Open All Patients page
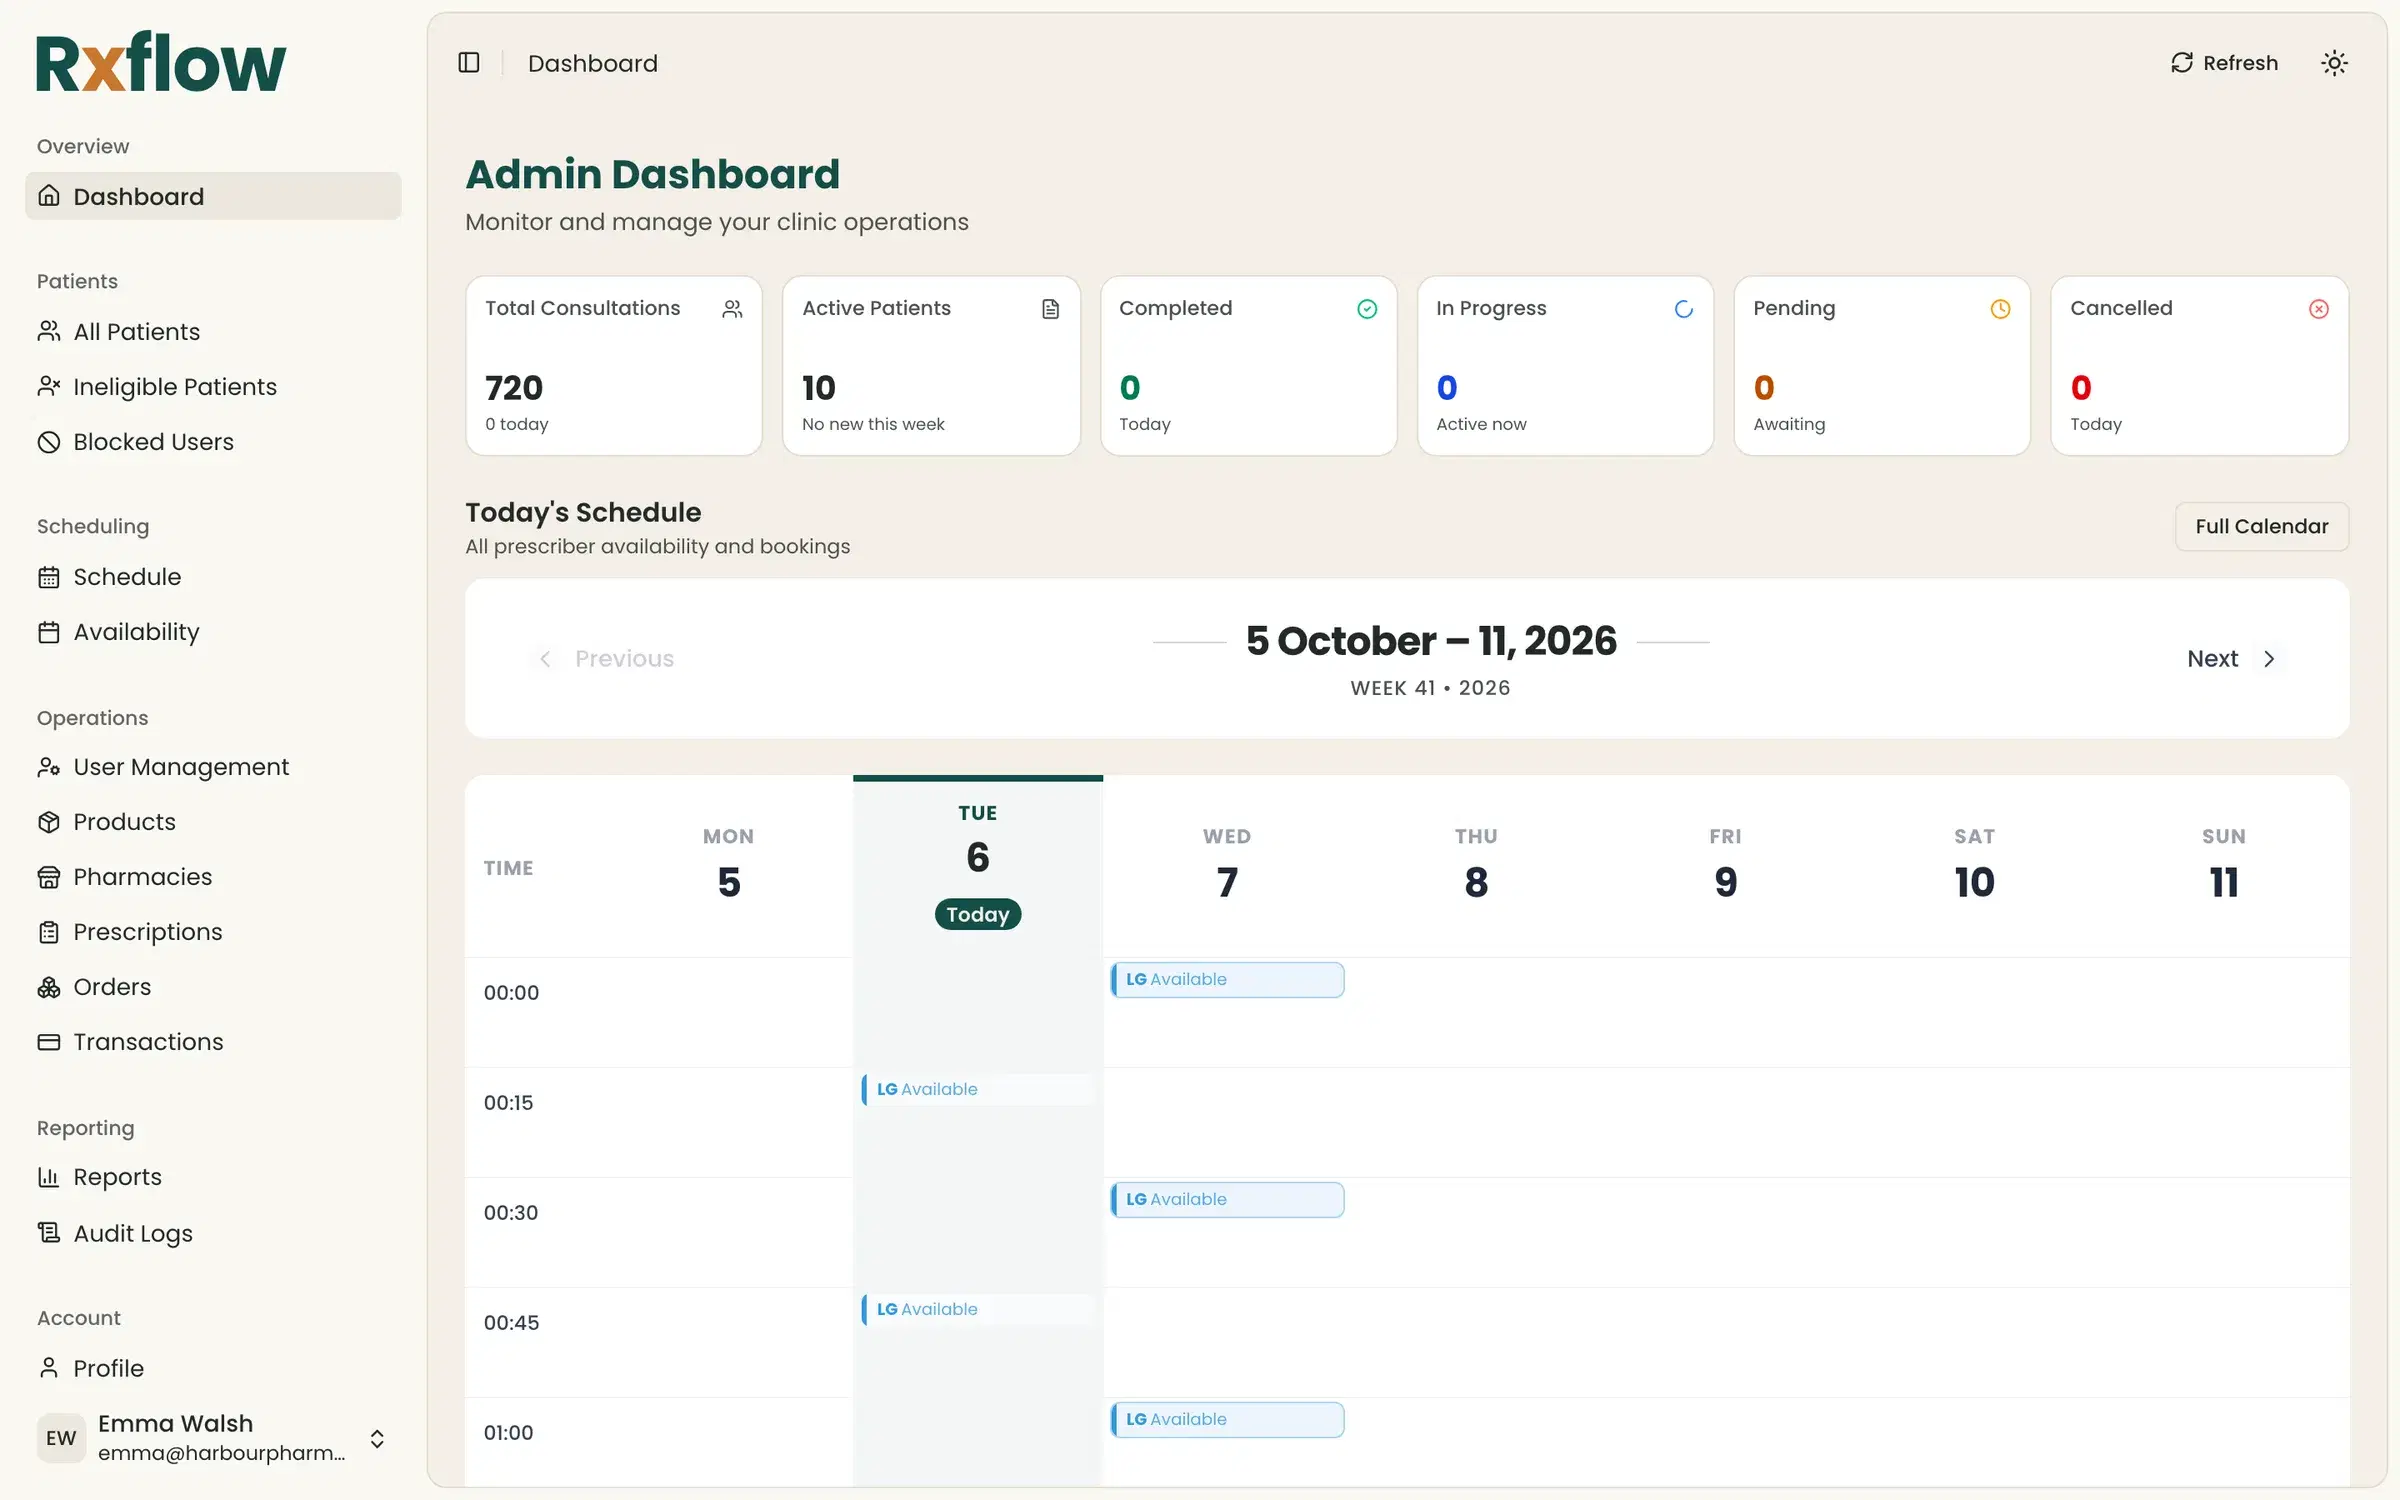This screenshot has height=1500, width=2400. [x=213, y=331]
